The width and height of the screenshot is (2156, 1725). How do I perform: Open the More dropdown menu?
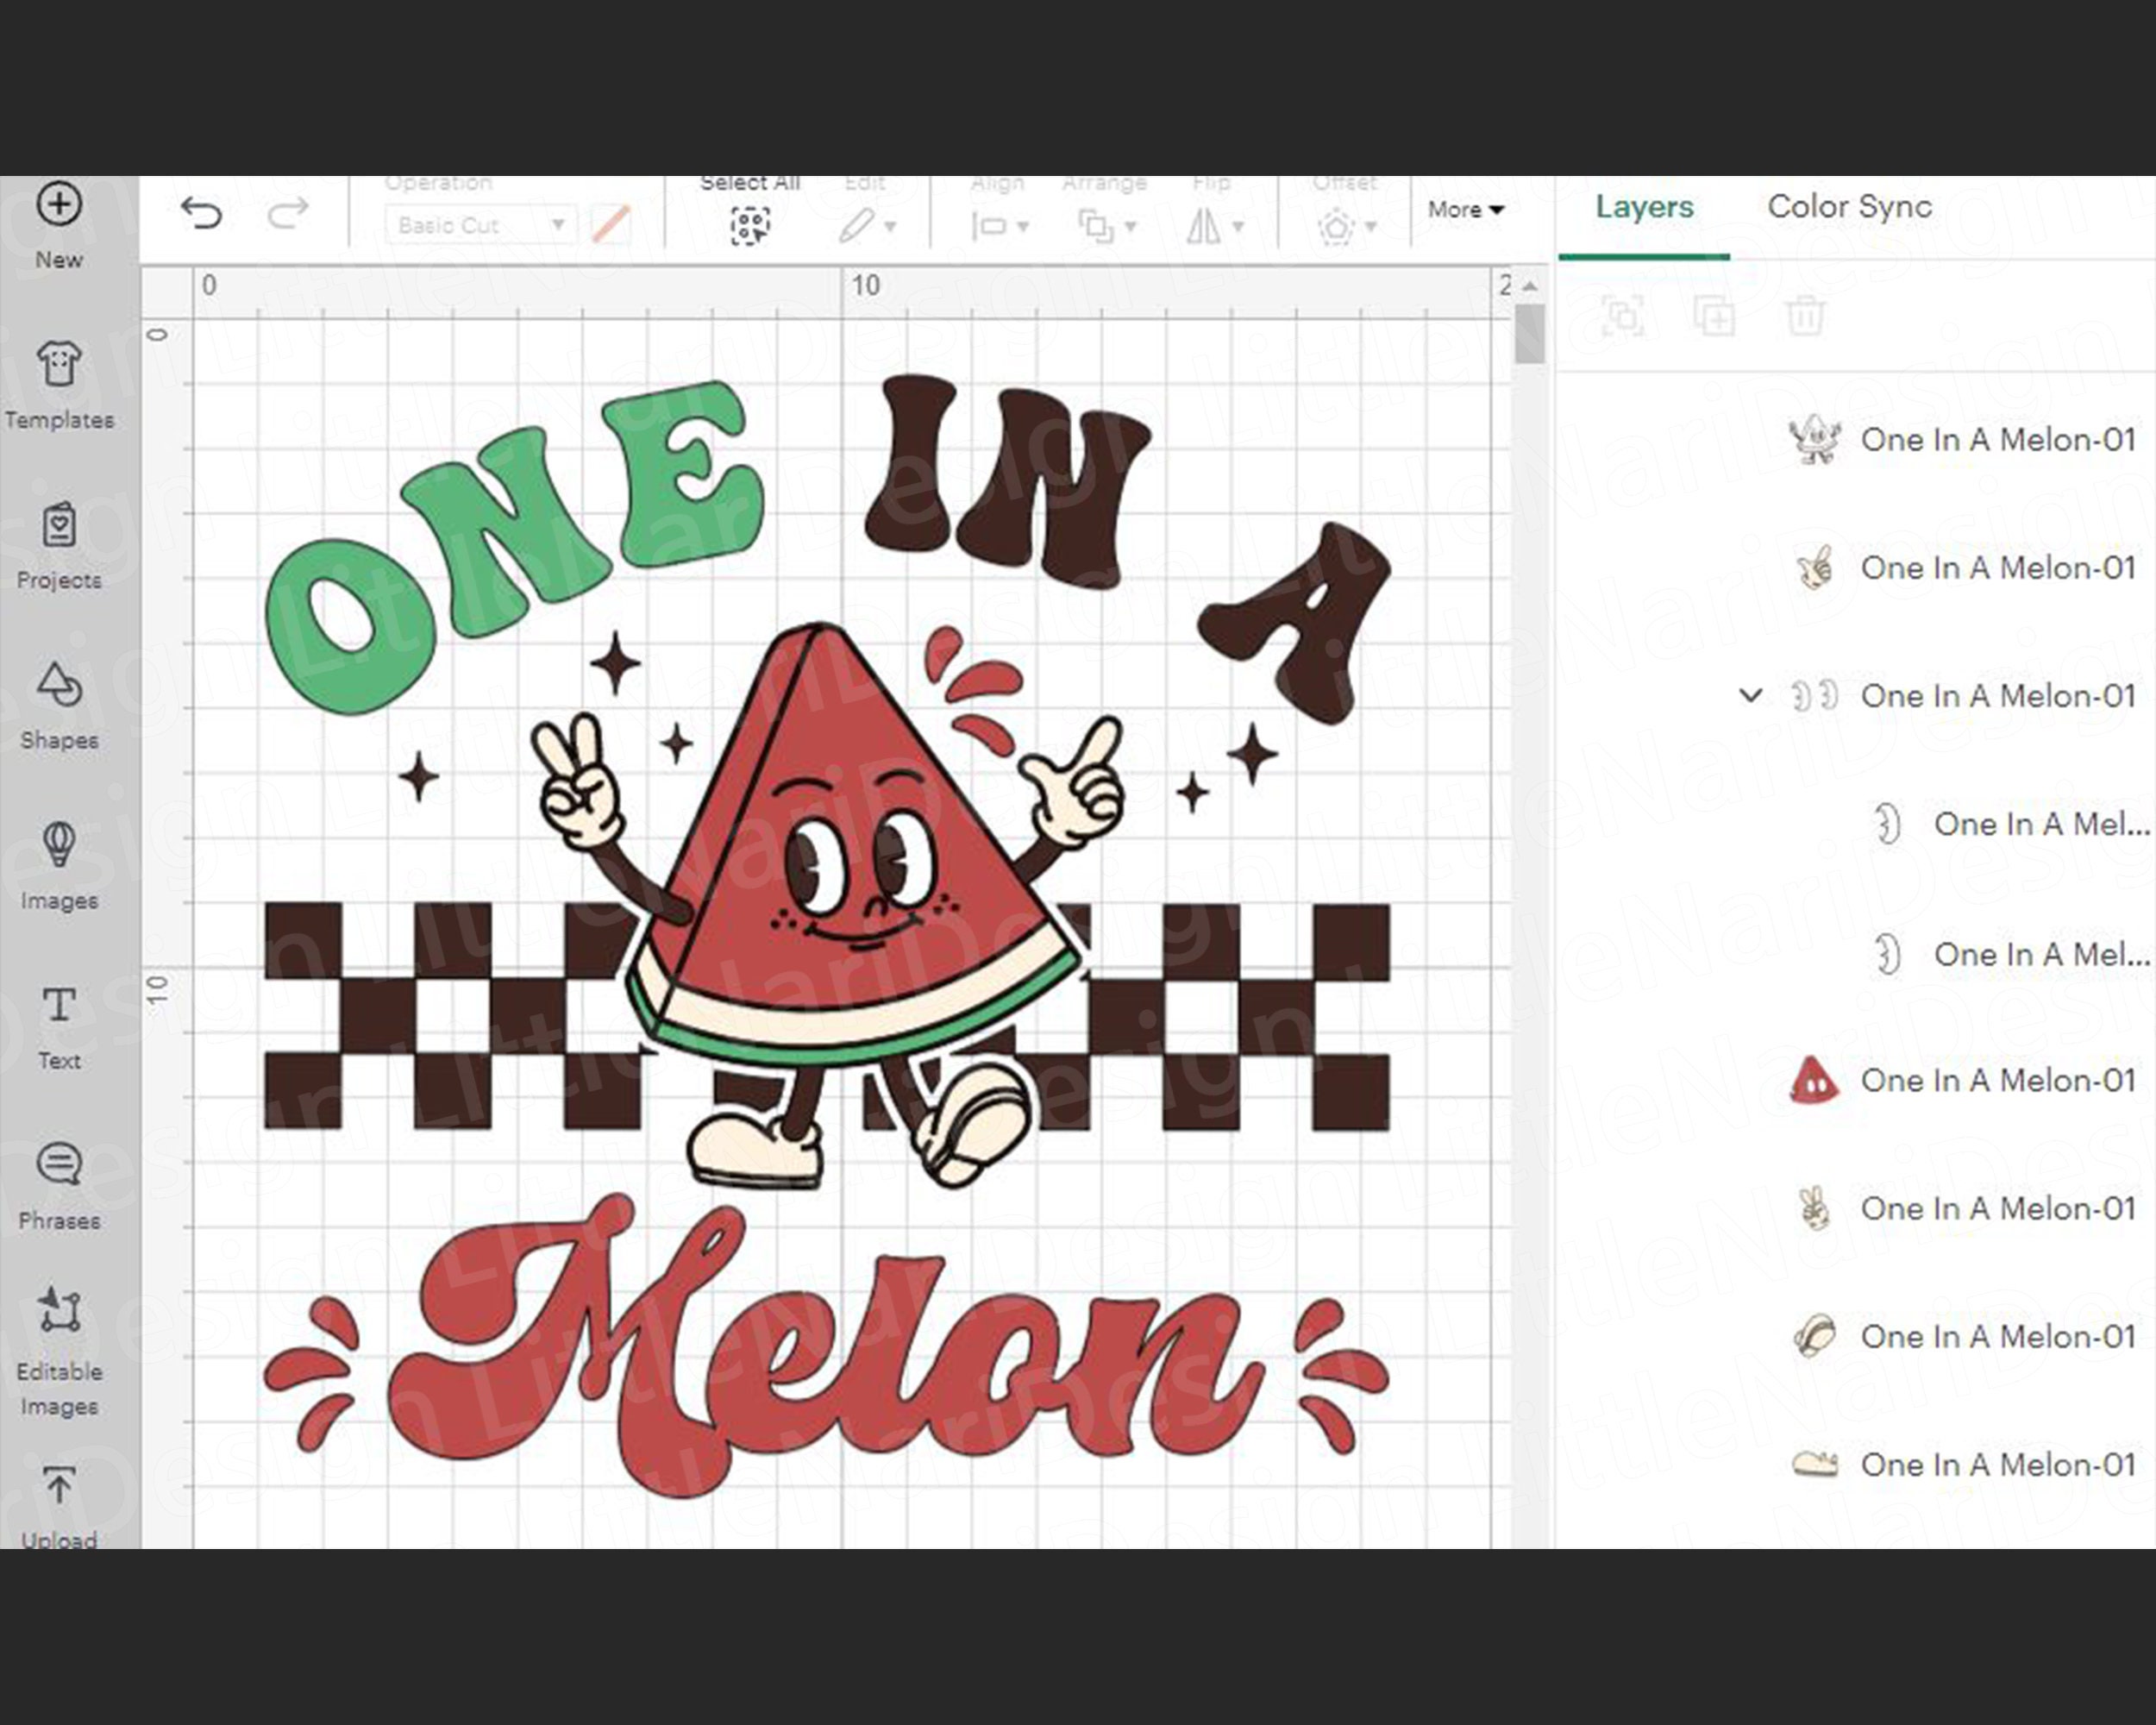pos(1465,210)
